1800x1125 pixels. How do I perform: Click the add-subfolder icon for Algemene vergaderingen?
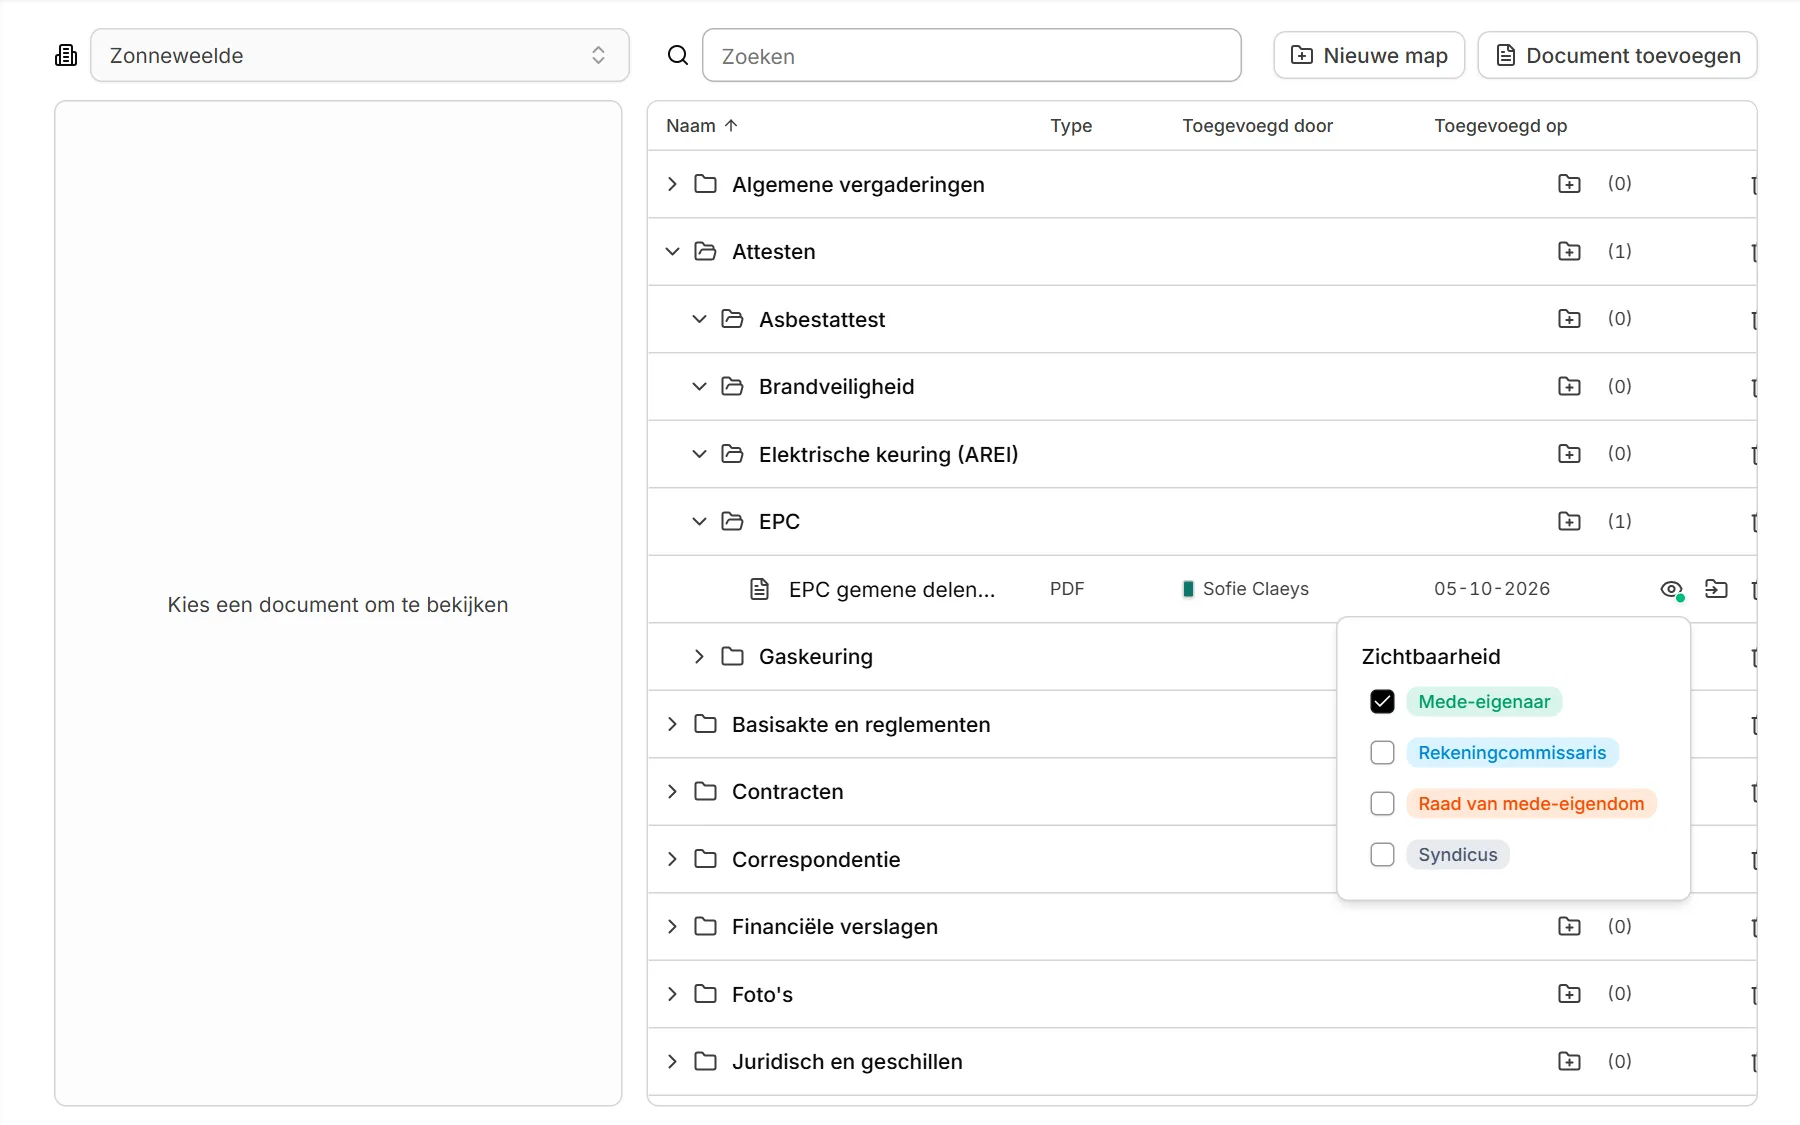(1569, 184)
